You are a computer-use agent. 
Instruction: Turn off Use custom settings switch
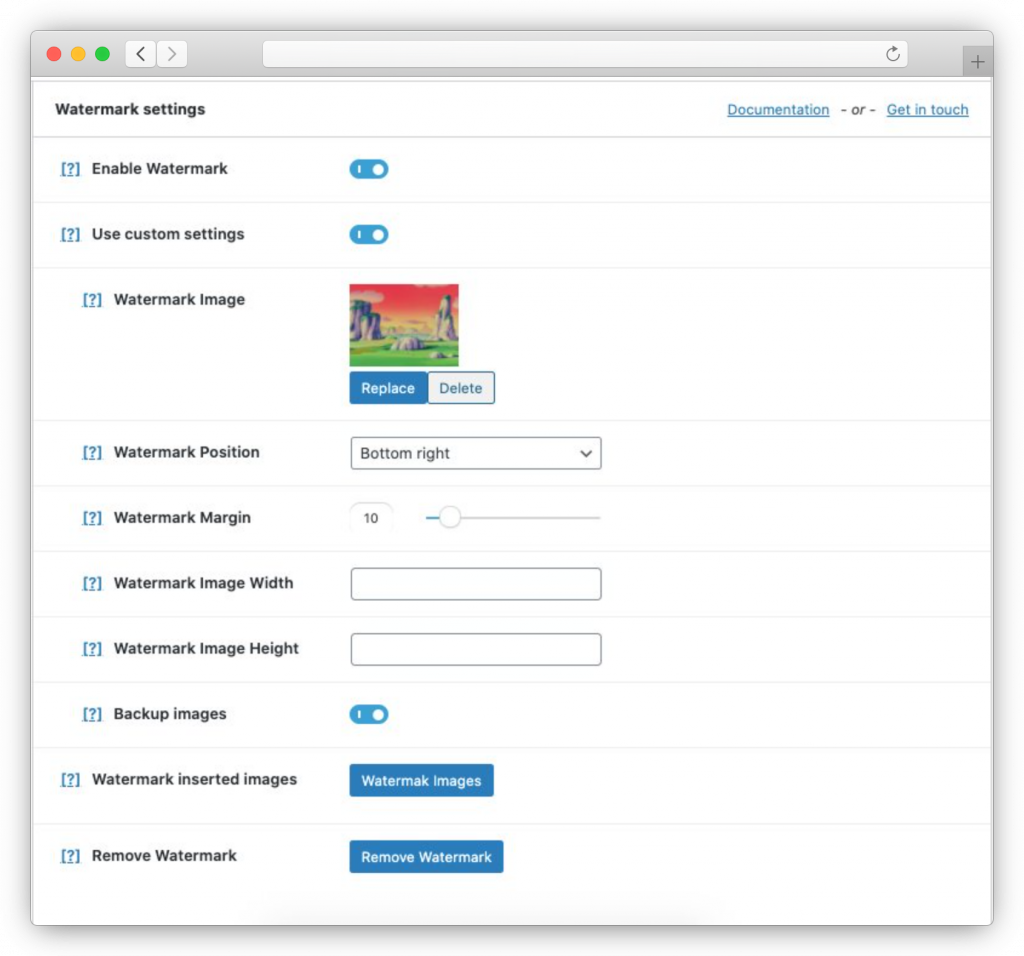368,235
